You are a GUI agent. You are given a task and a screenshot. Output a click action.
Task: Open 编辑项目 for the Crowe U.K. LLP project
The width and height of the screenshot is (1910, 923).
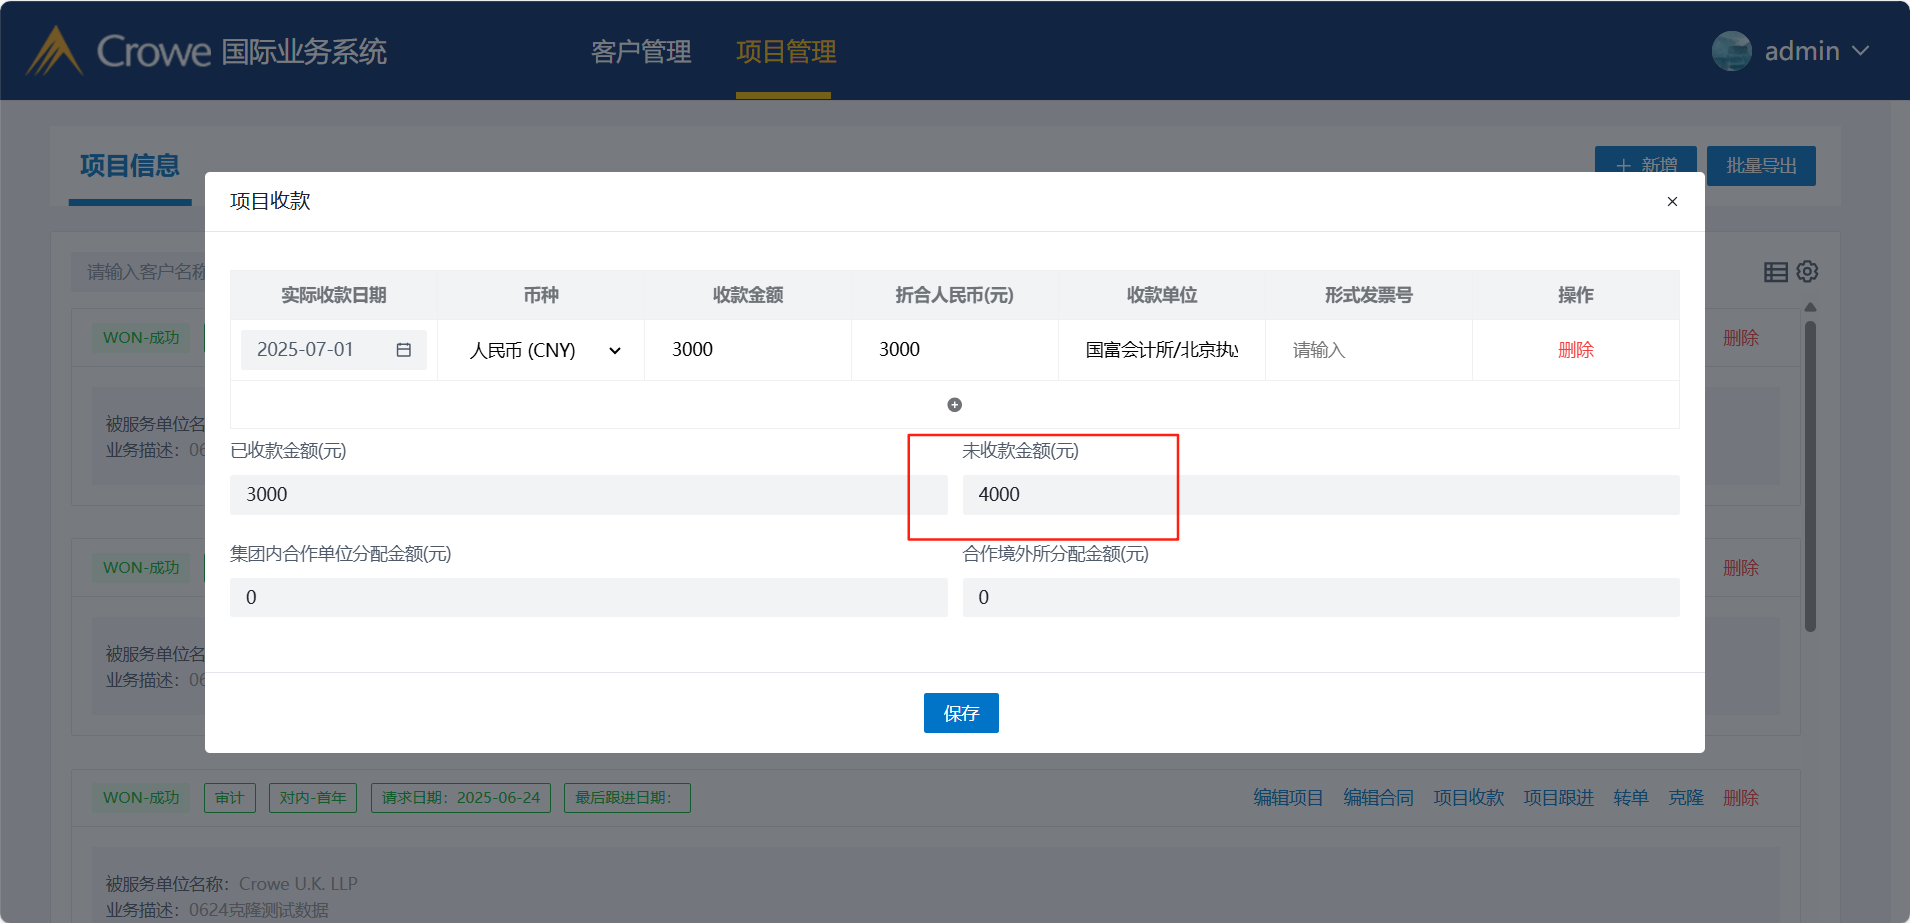[x=1288, y=798]
